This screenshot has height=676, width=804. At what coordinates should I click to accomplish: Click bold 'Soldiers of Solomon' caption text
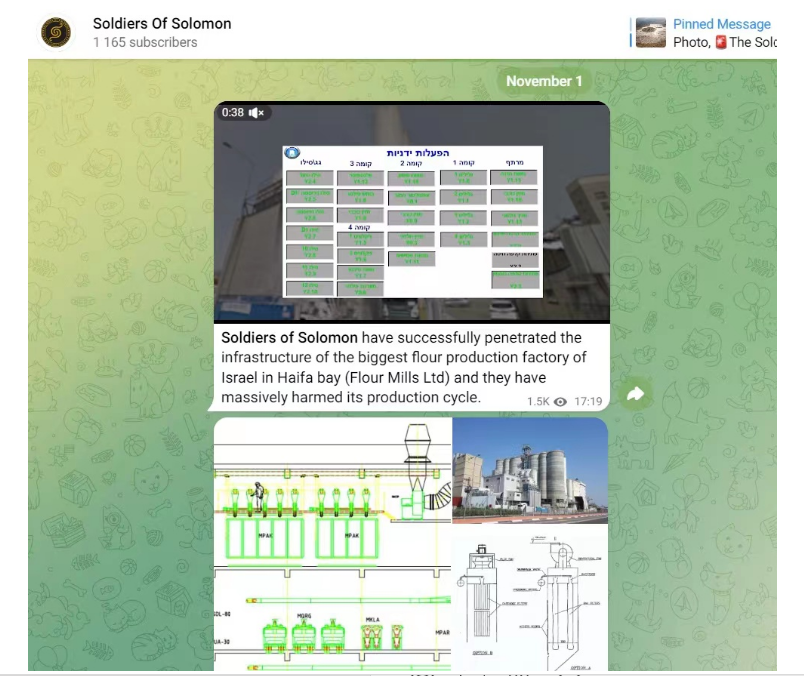pos(289,337)
